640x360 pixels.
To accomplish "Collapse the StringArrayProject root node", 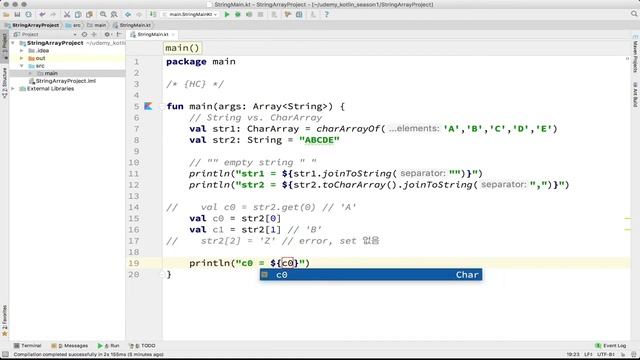I will (x=13, y=43).
